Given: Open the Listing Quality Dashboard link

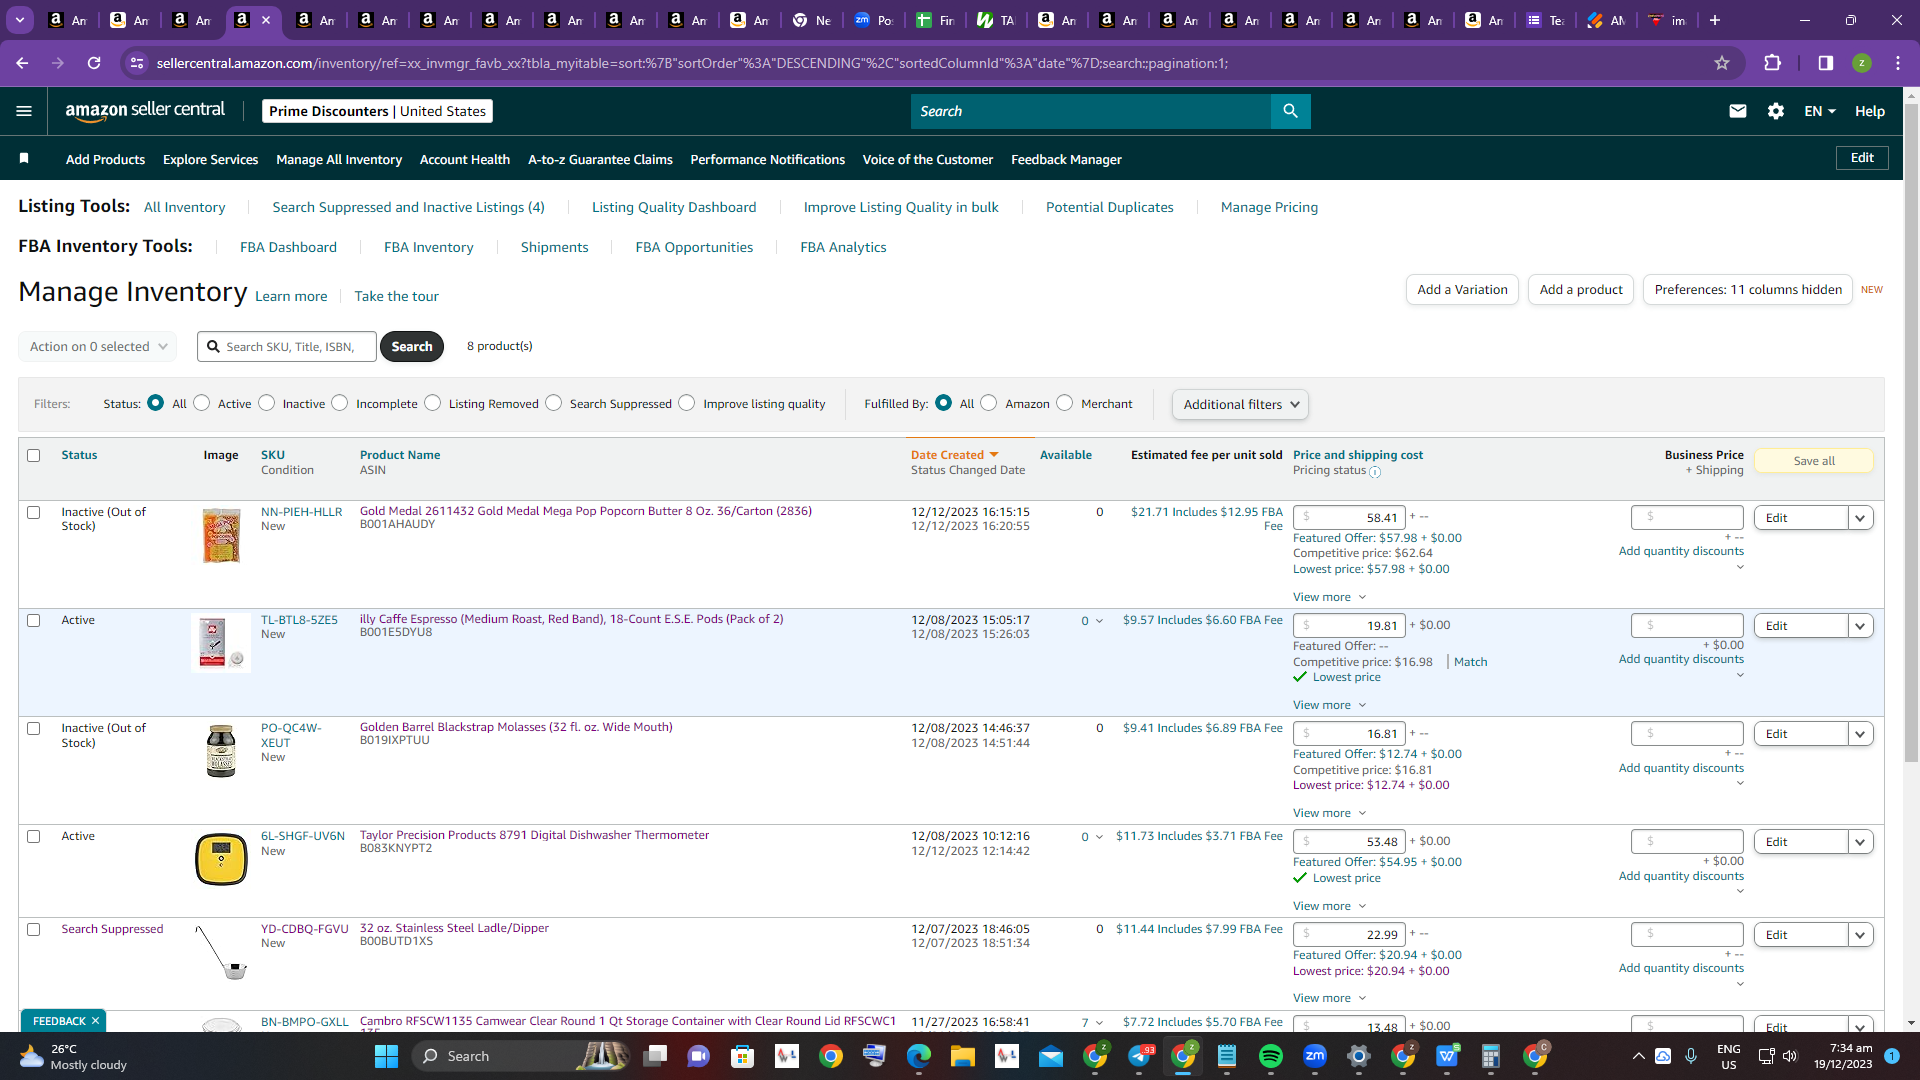Looking at the screenshot, I should click(x=674, y=207).
